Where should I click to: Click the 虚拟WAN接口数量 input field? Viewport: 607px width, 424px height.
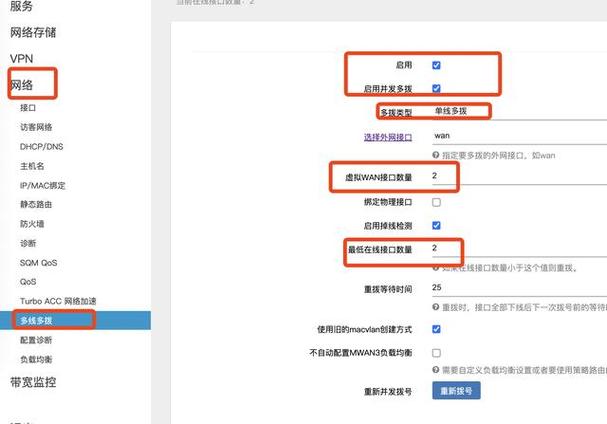520,176
